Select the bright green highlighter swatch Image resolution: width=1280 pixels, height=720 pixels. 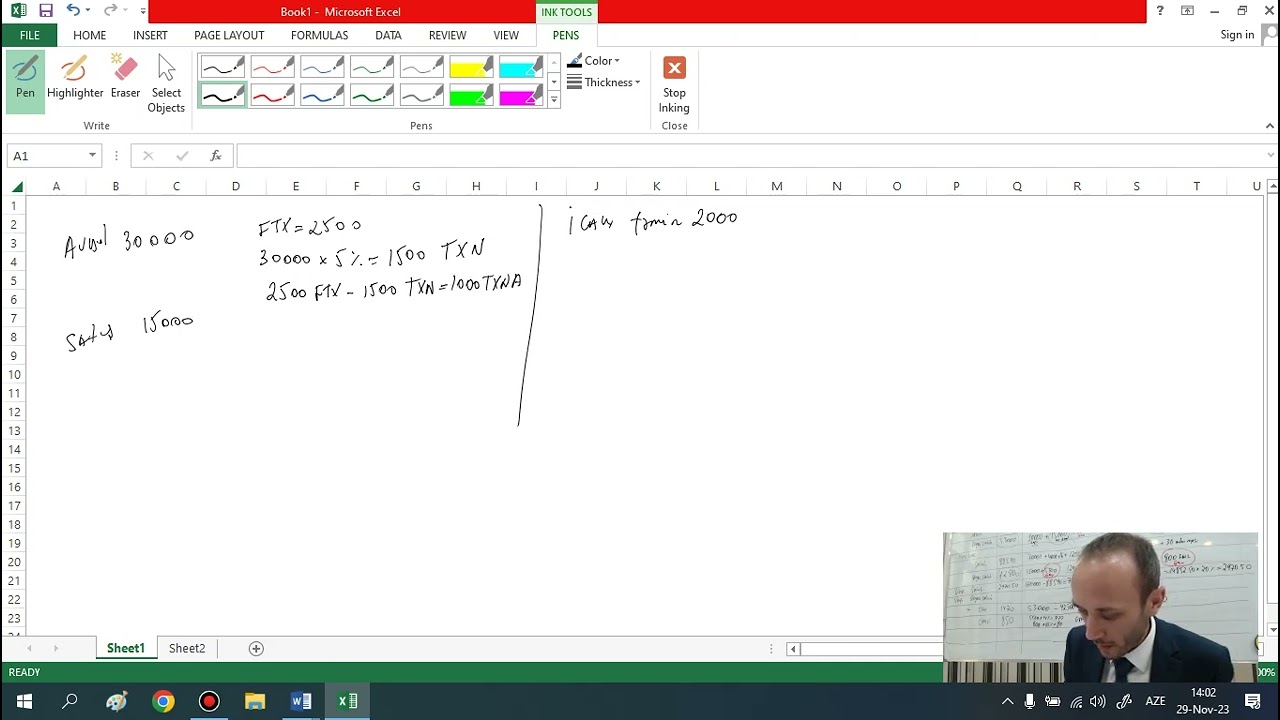[x=471, y=95]
